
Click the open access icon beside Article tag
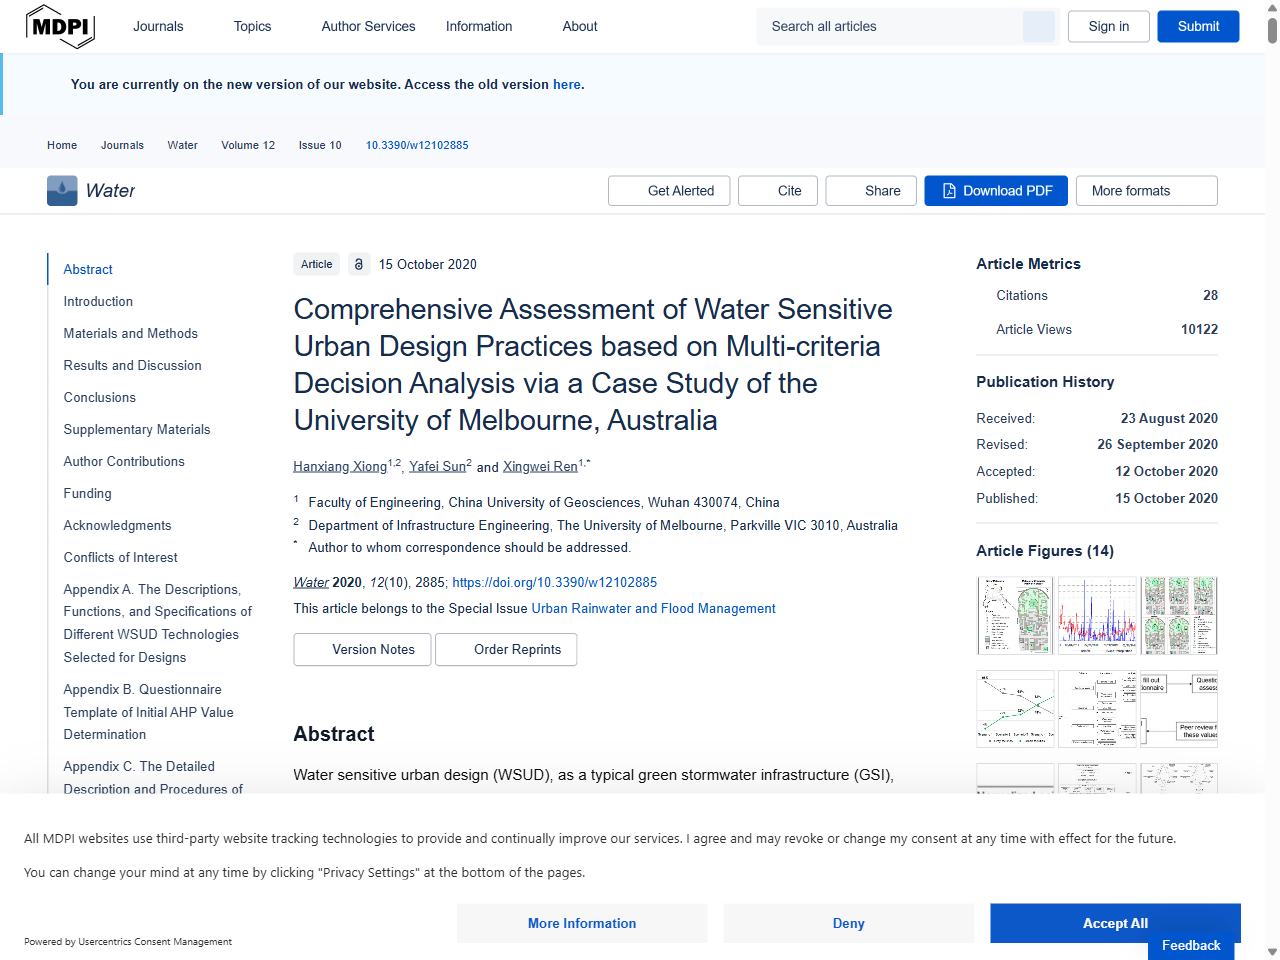[x=358, y=264]
